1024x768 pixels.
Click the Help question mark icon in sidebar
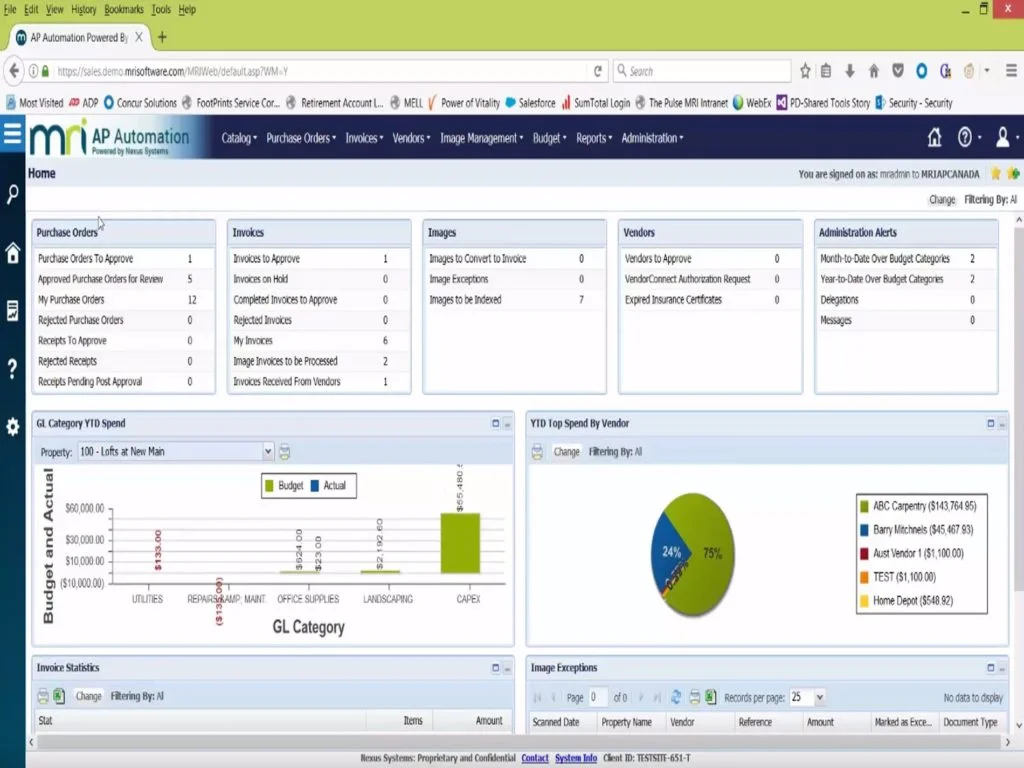point(13,368)
